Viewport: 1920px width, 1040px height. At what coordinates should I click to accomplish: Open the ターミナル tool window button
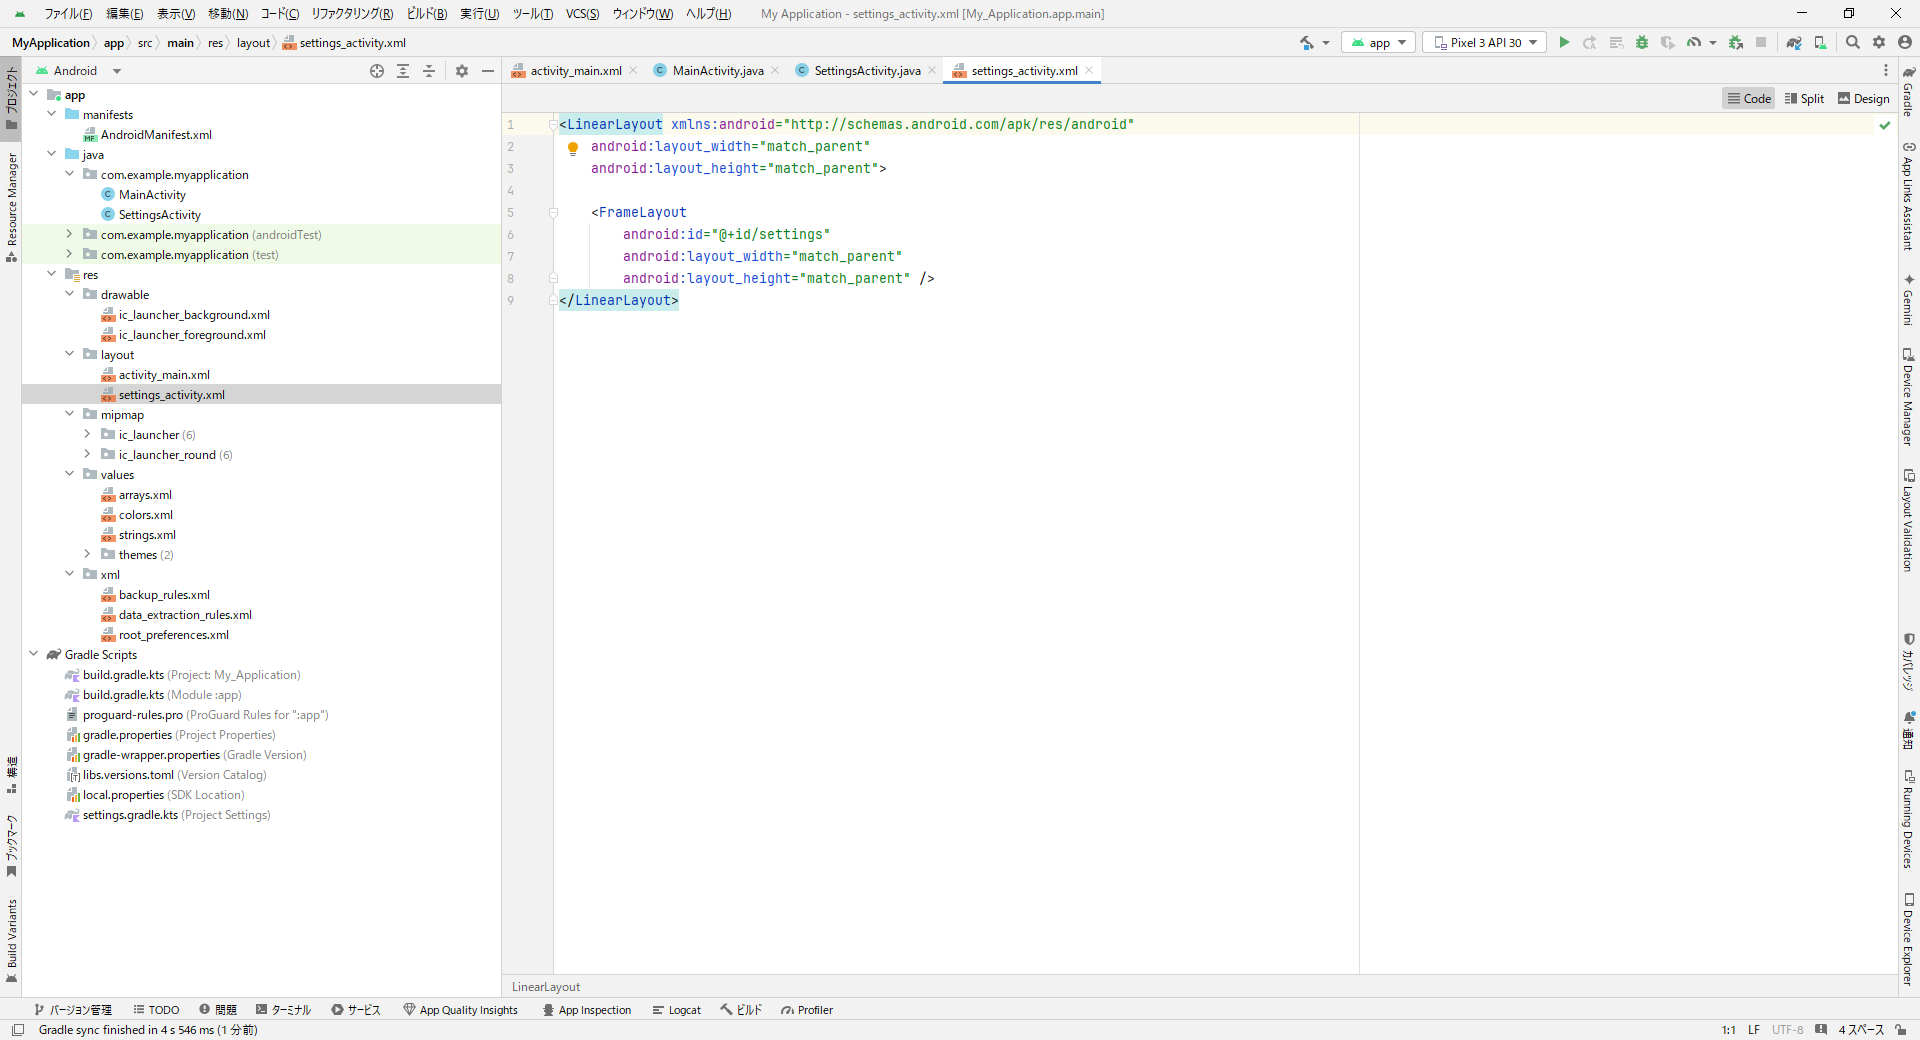pos(283,1010)
